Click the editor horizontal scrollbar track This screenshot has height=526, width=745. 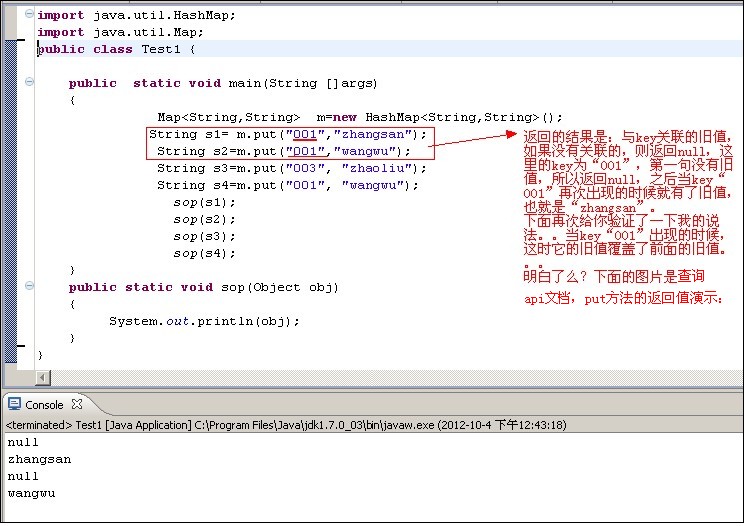pyautogui.click(x=400, y=377)
